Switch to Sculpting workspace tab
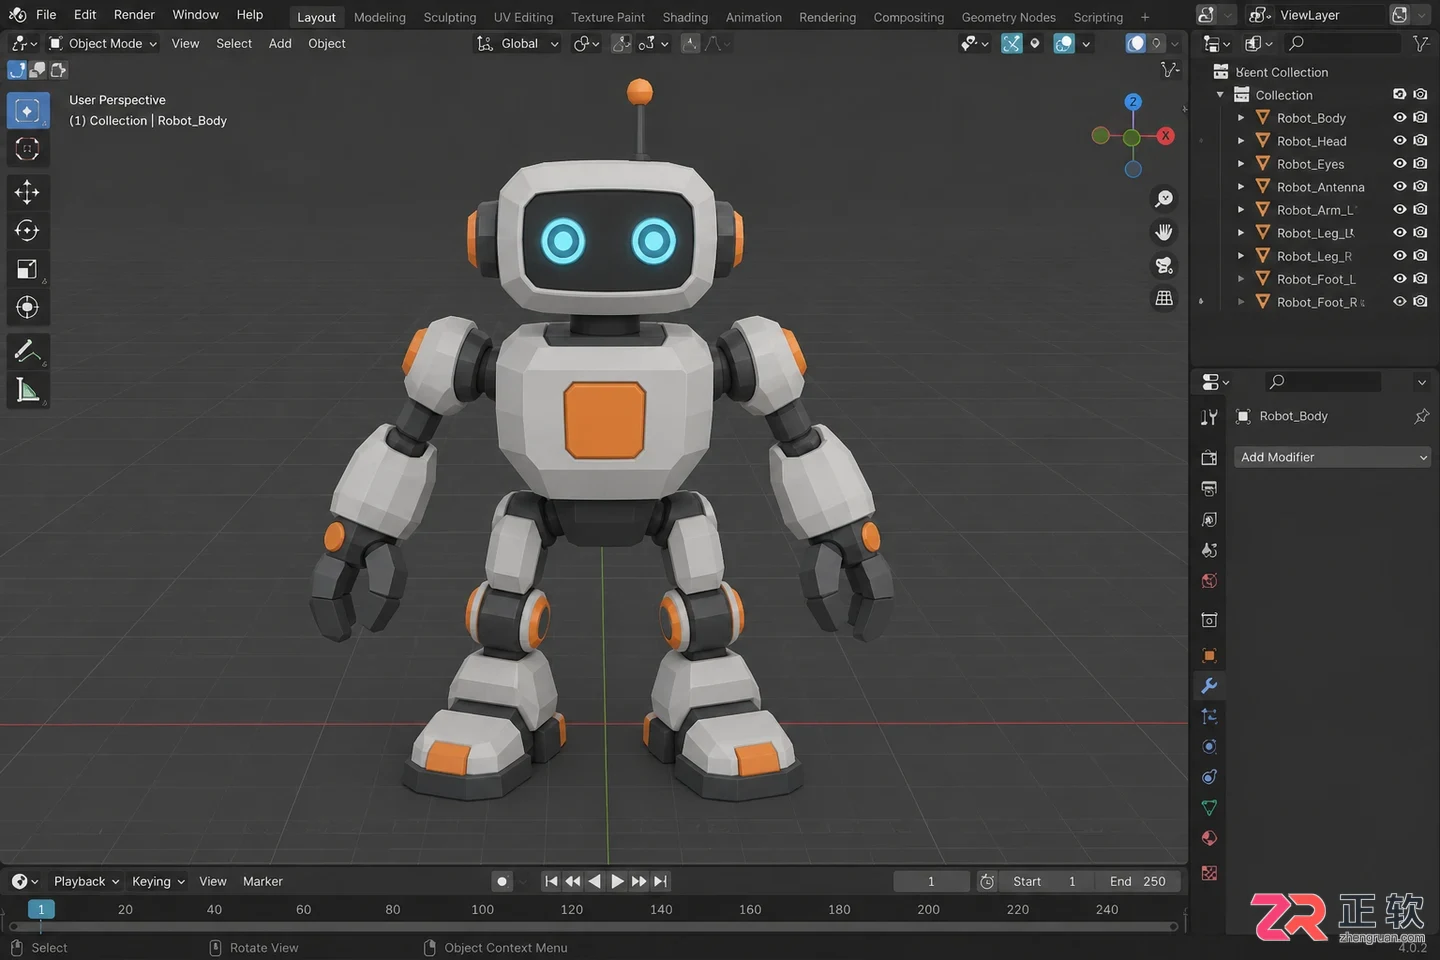Screen dimensions: 1440x960 point(450,17)
